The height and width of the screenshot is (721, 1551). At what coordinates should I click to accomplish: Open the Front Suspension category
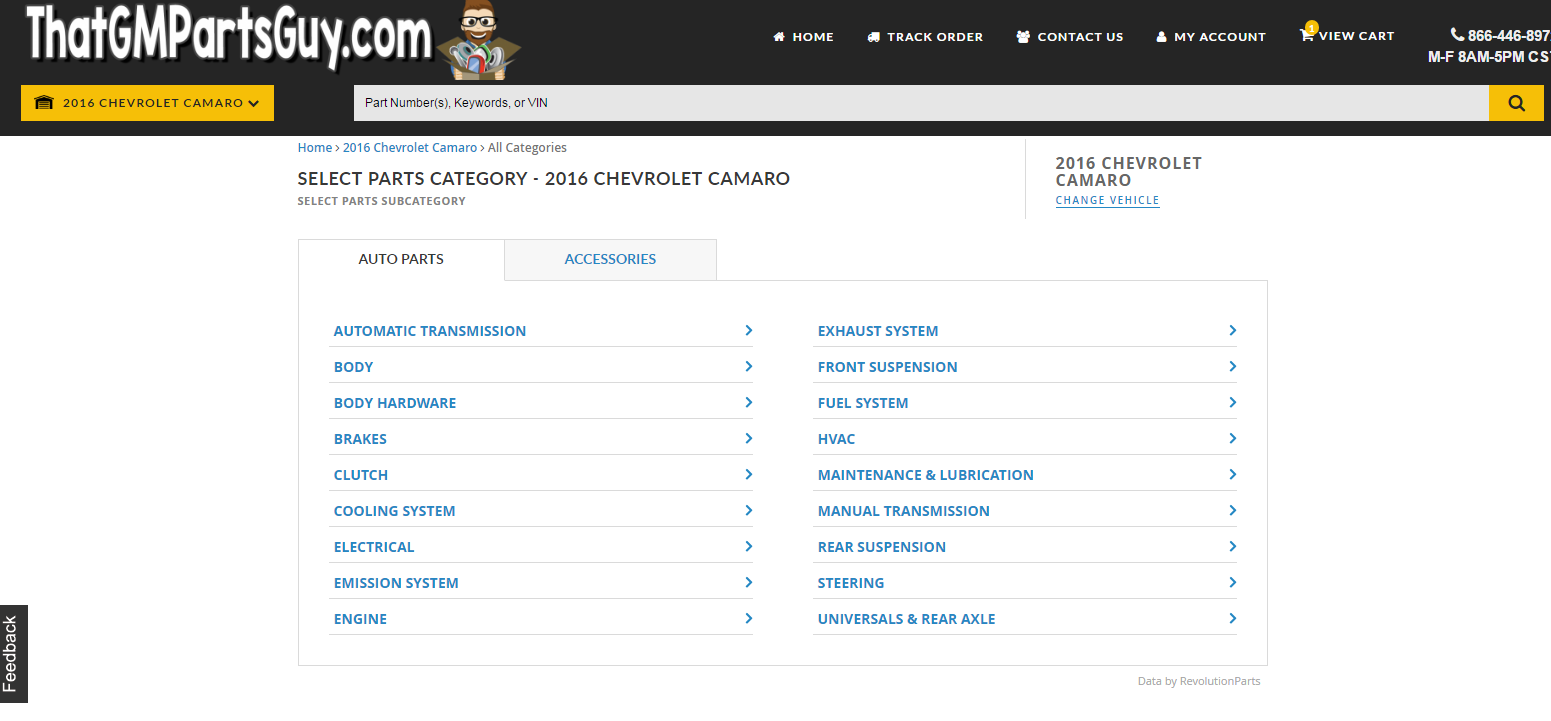tap(1025, 366)
